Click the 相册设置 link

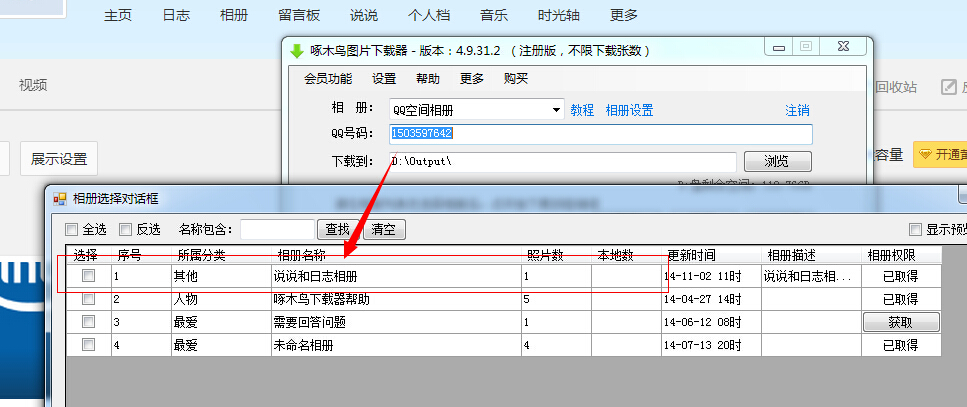coord(630,110)
